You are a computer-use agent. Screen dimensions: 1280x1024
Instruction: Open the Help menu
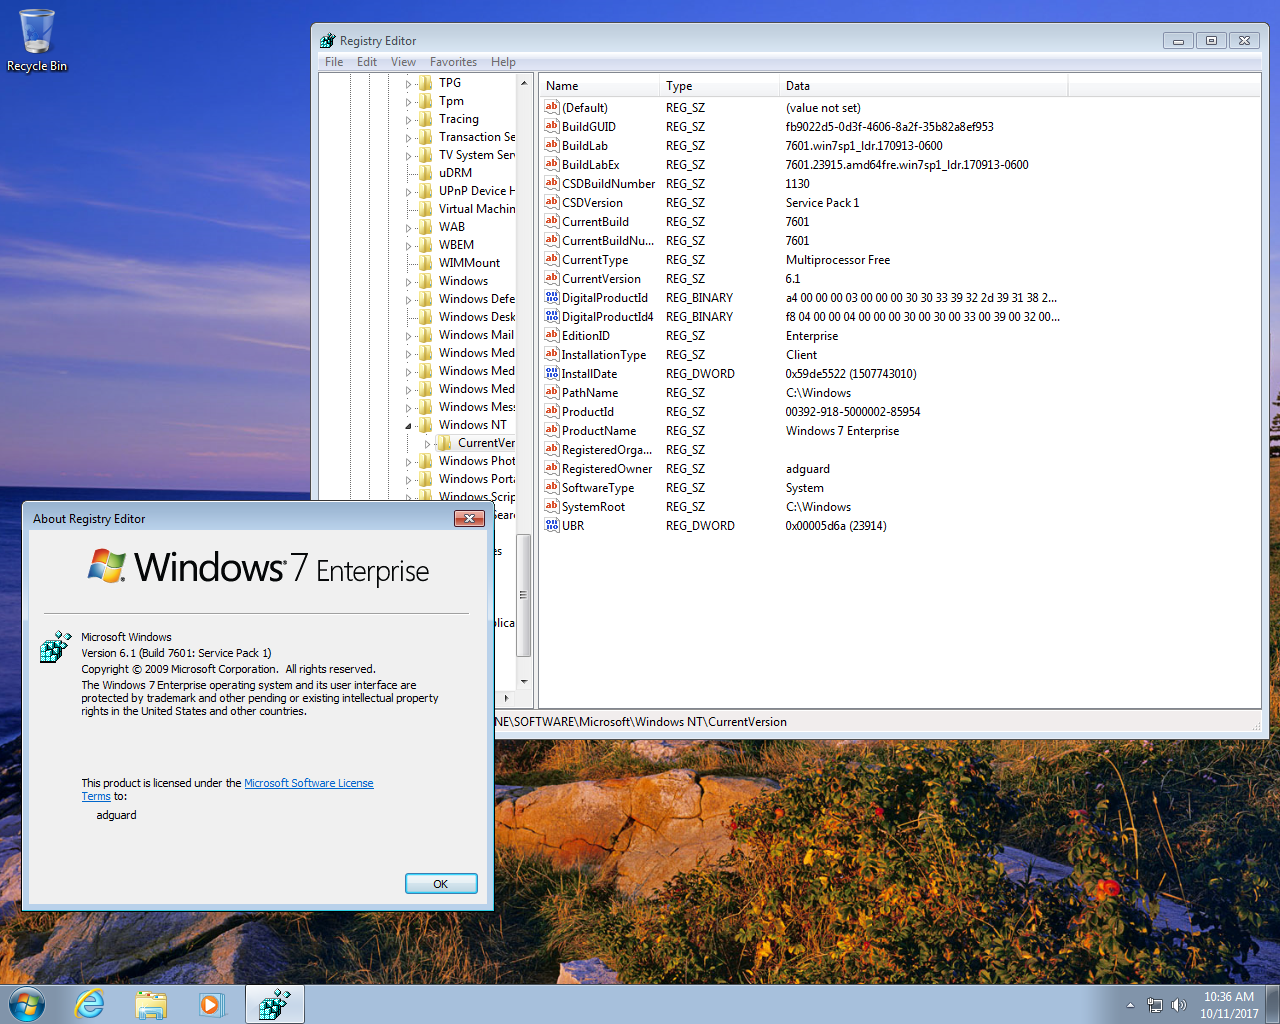click(x=503, y=62)
